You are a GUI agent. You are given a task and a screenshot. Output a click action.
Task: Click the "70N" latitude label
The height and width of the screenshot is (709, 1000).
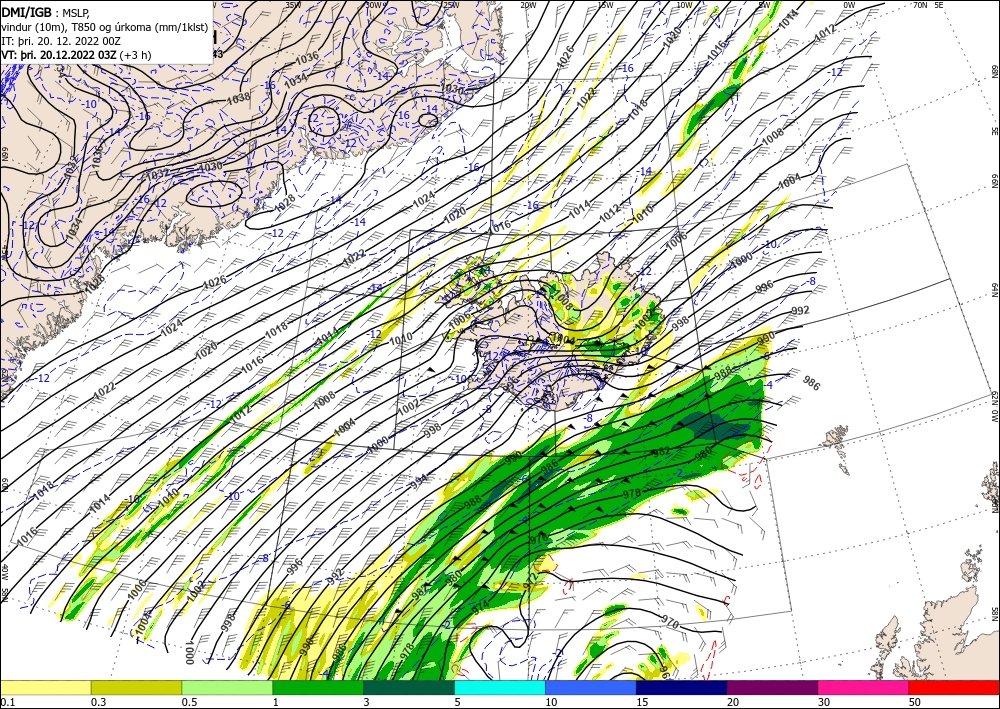(x=920, y=4)
